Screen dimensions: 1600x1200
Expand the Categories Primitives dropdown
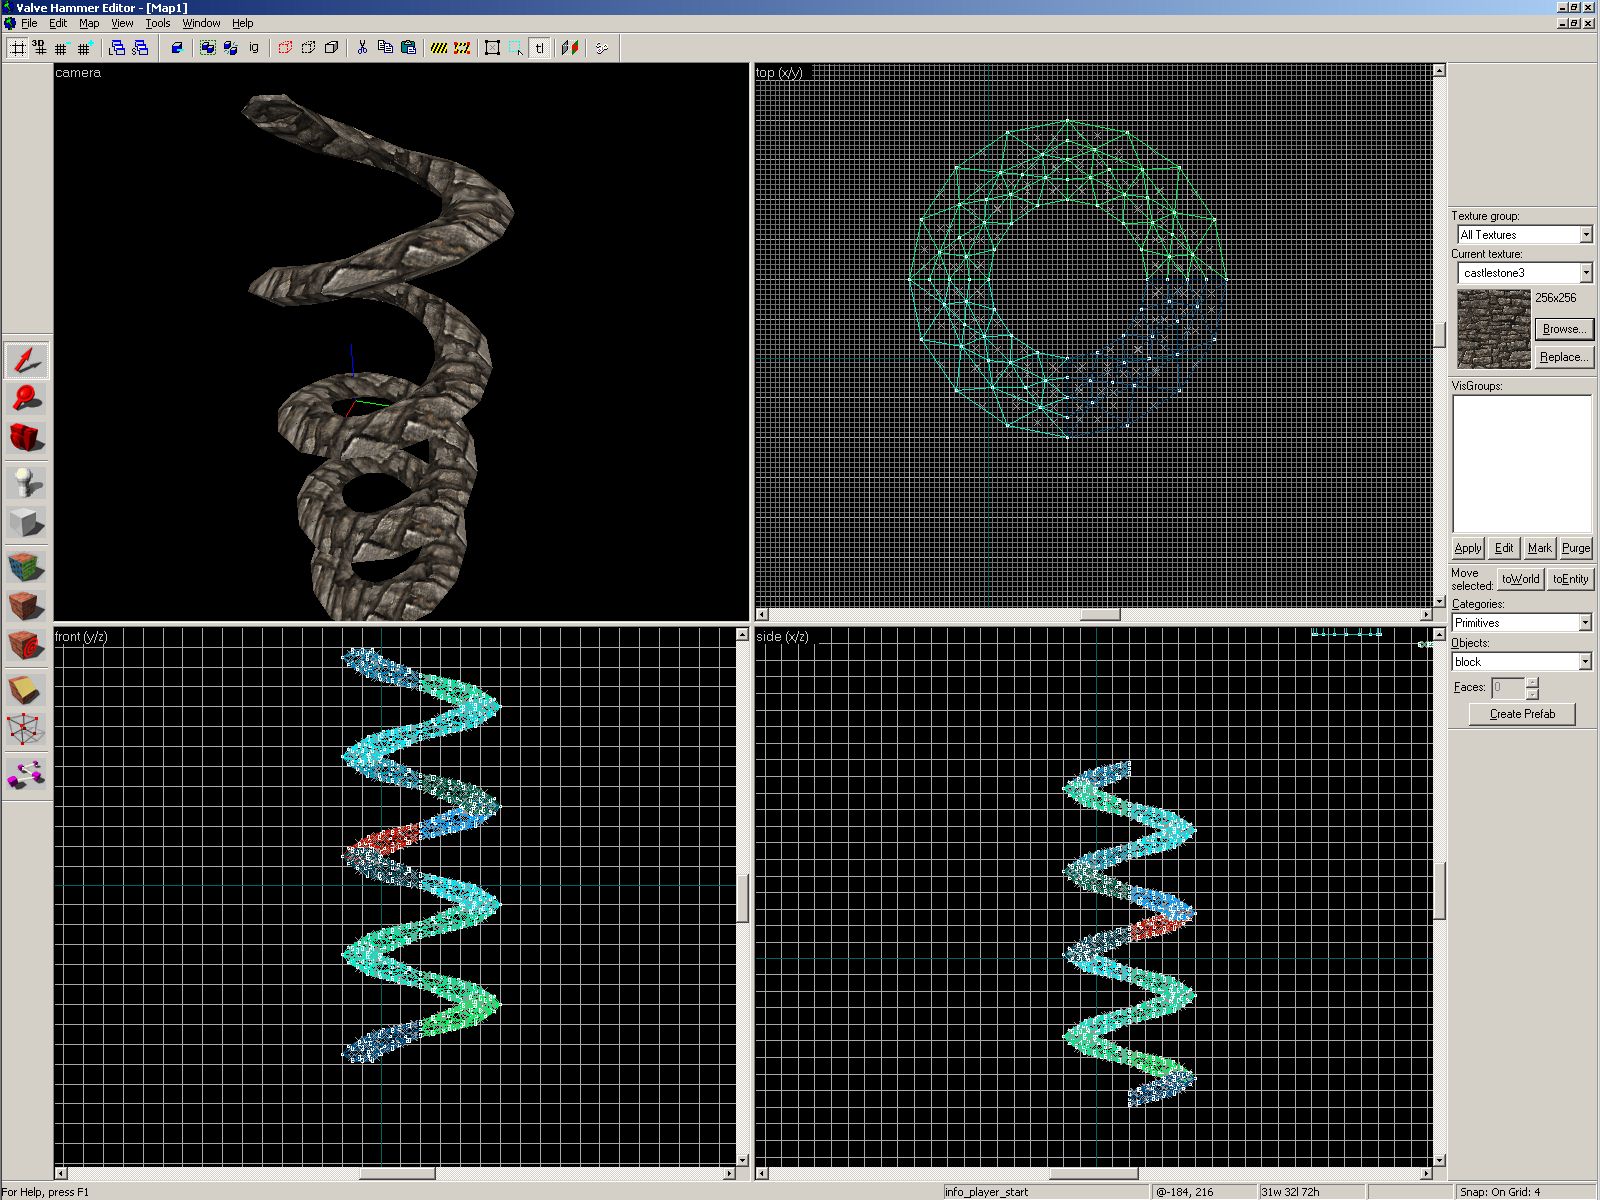(x=1585, y=623)
